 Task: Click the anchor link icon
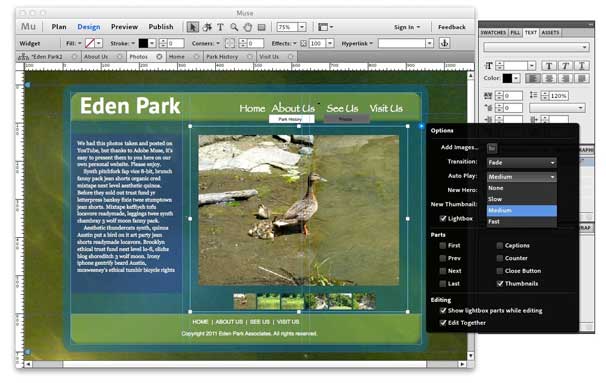[x=444, y=43]
